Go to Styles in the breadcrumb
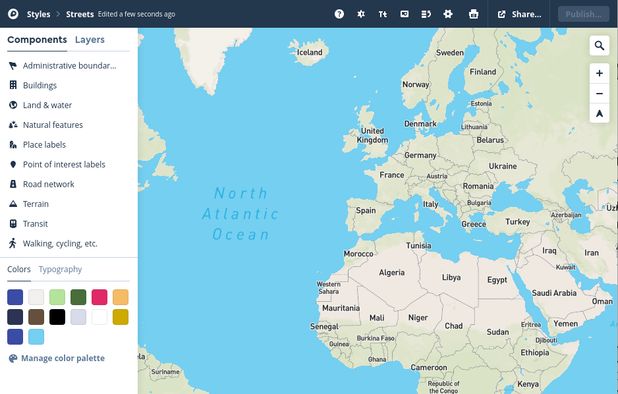 (38, 14)
